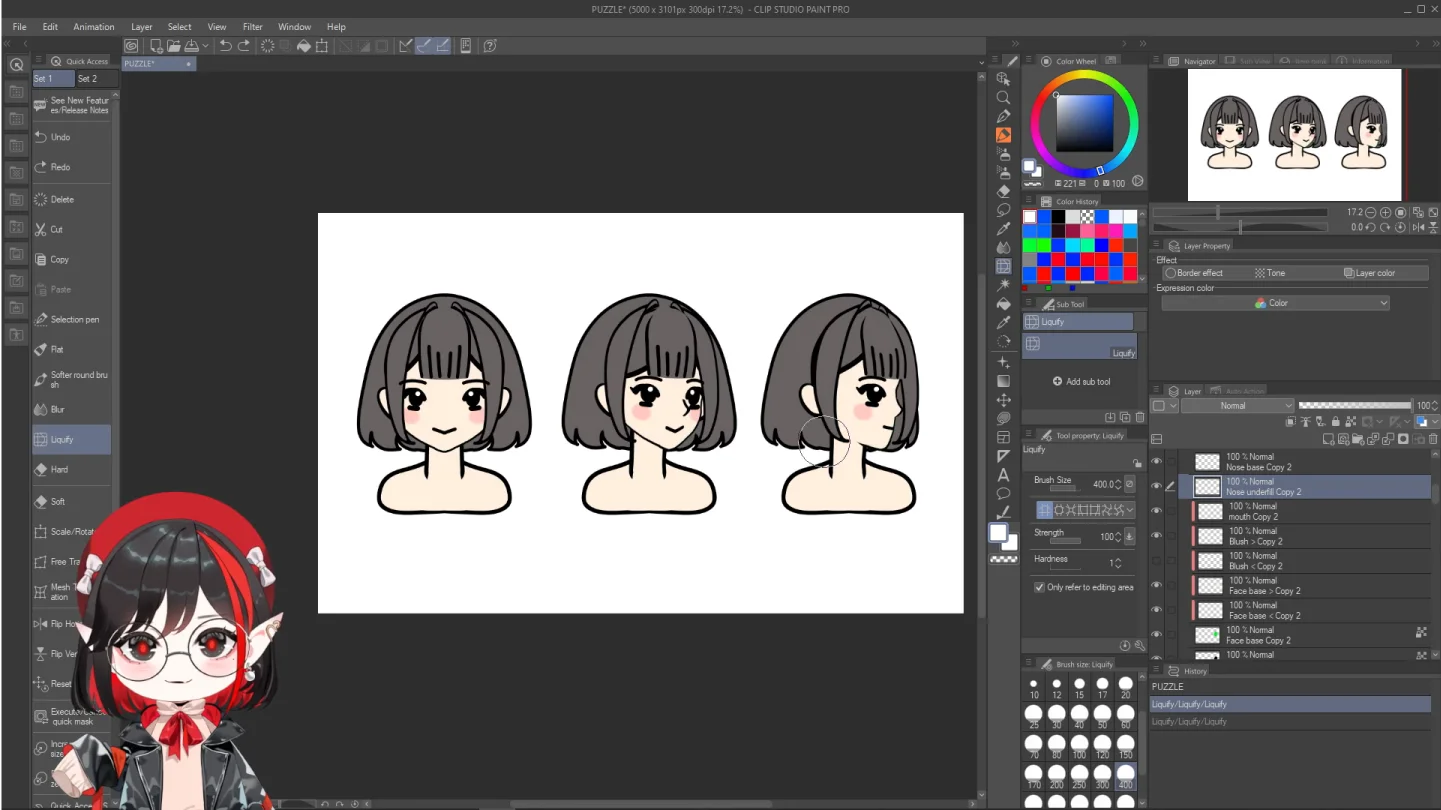Select the Move layer tool
The width and height of the screenshot is (1441, 810).
click(x=1003, y=399)
